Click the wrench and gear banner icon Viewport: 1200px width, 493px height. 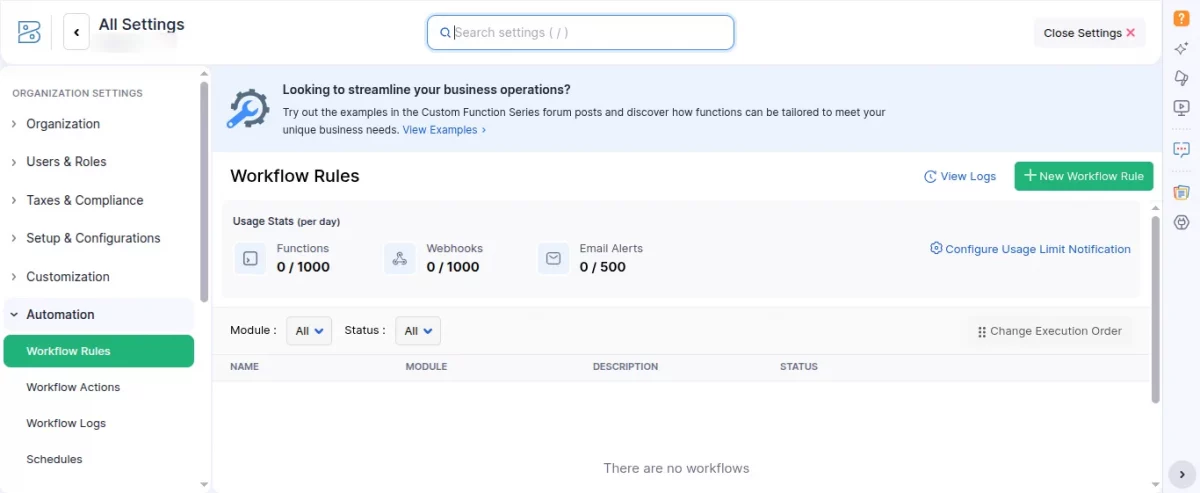pos(246,109)
